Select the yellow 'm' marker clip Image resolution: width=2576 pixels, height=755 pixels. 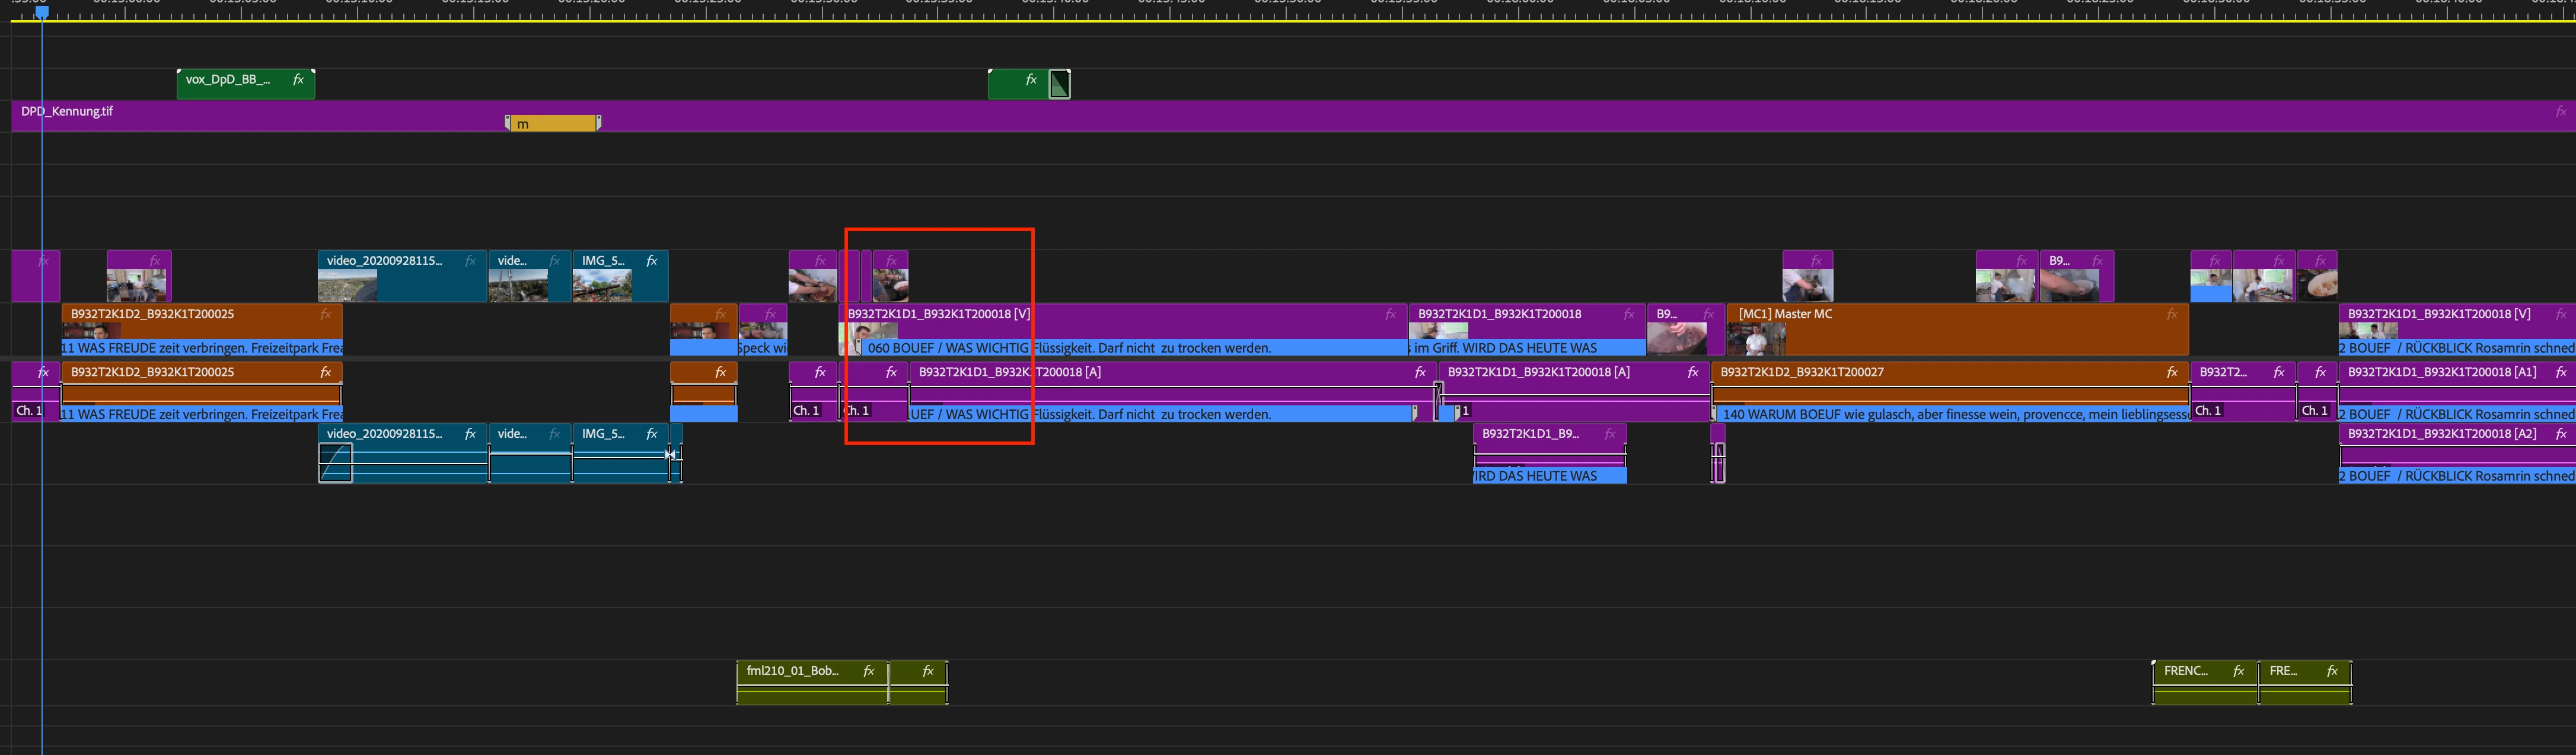(x=552, y=124)
